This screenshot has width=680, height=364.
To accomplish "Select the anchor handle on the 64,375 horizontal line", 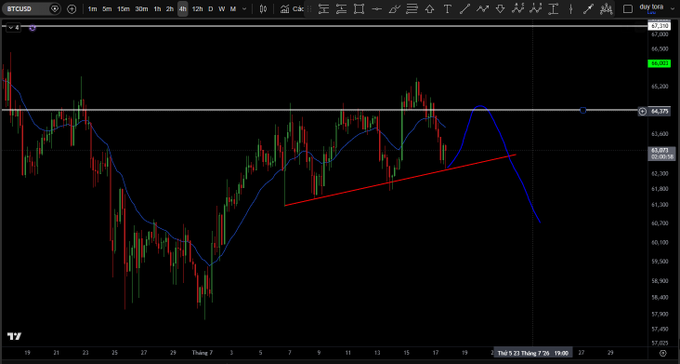I will pyautogui.click(x=583, y=110).
